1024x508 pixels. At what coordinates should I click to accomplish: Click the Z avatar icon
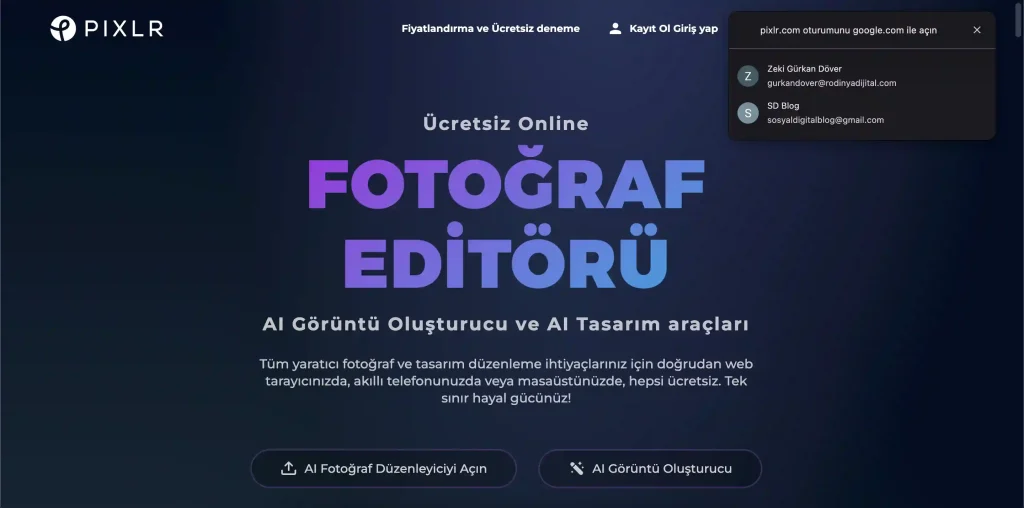(748, 76)
